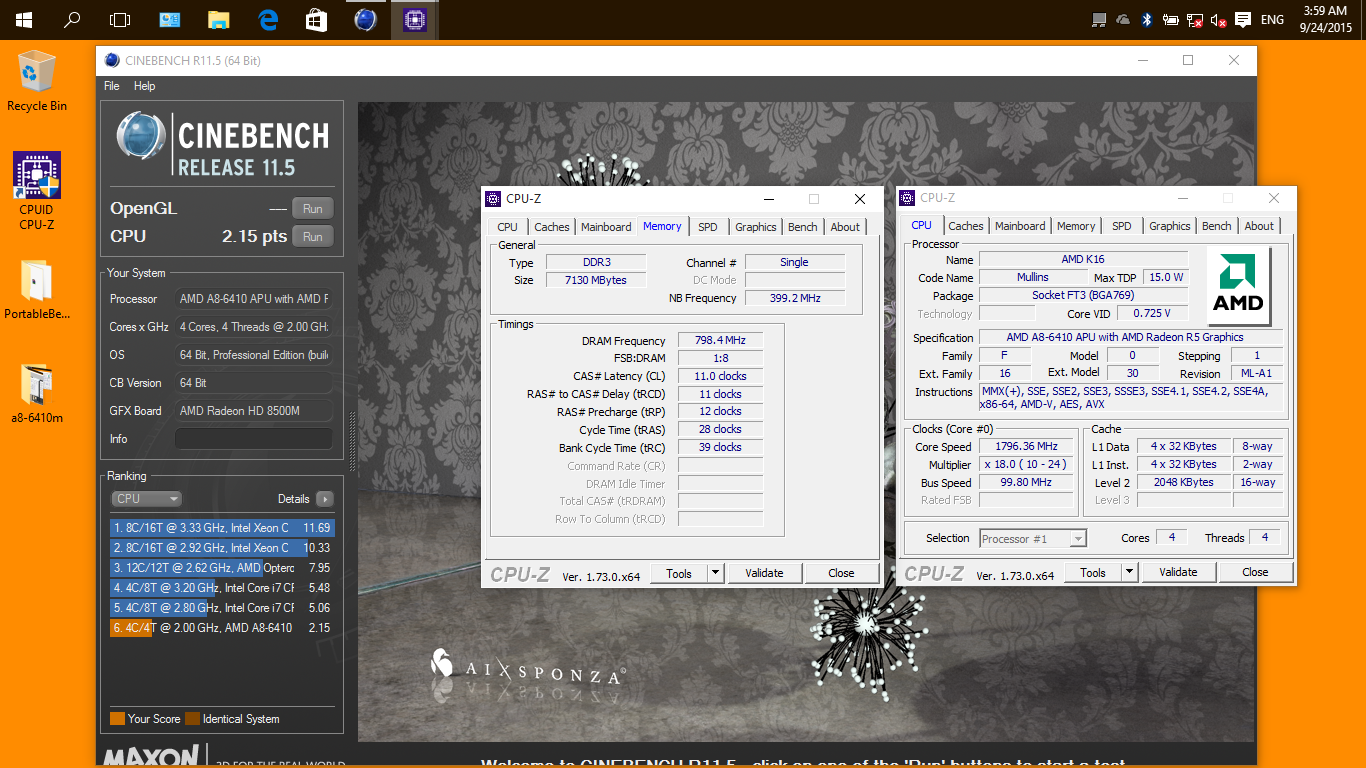Open the Cinebench File menu
1366x768 pixels.
112,86
